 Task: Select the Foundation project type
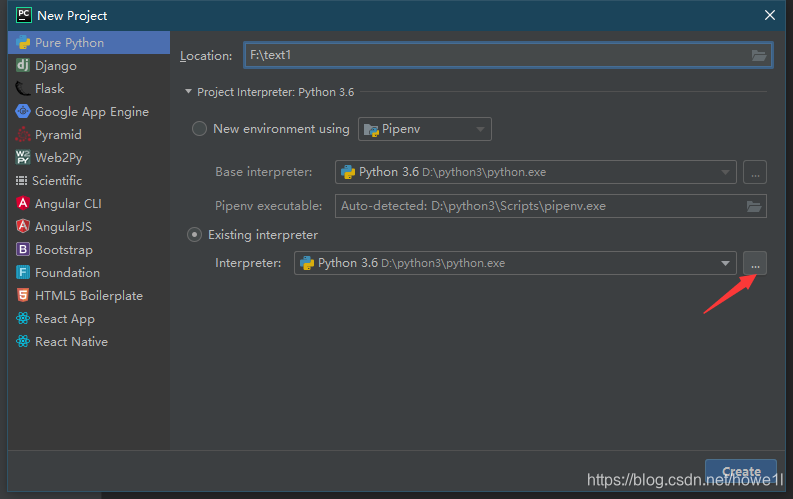point(89,273)
